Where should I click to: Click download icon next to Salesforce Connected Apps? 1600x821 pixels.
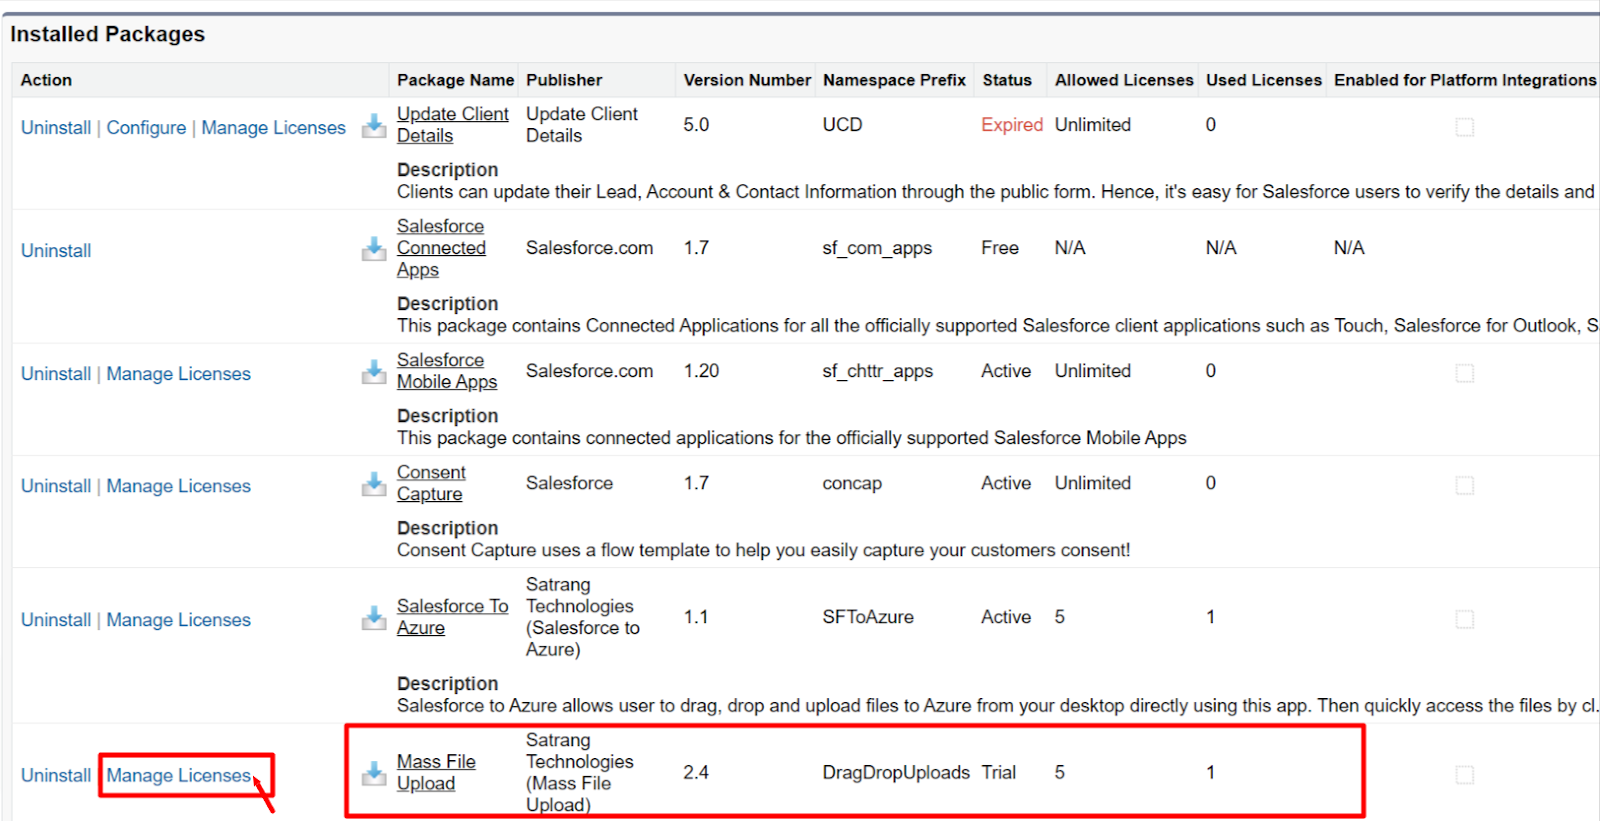[x=374, y=248]
